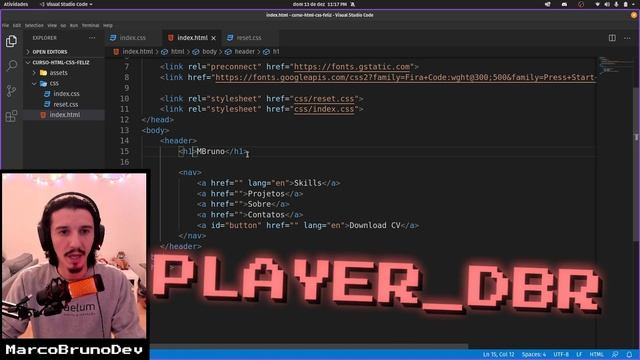Image resolution: width=640 pixels, height=360 pixels.
Task: Open the system menu arrow in top bar
Action: tap(634, 4)
